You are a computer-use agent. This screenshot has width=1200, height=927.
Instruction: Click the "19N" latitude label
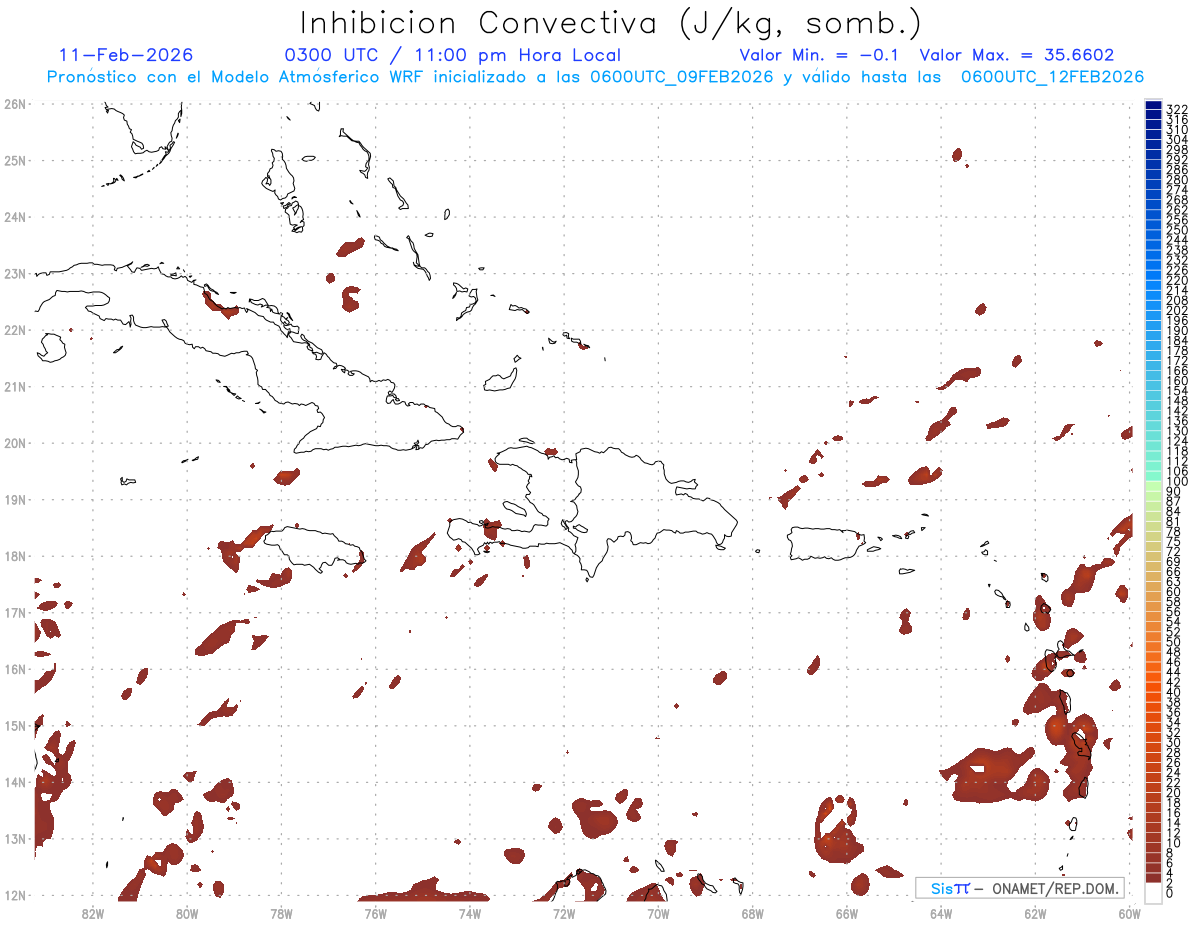15,499
